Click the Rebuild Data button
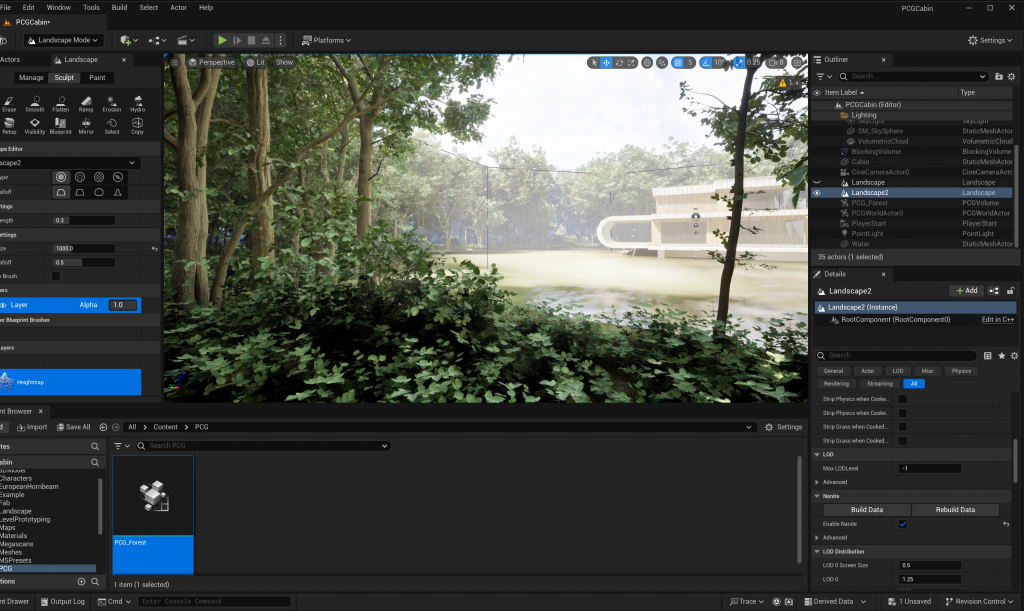1024x611 pixels. 954,510
